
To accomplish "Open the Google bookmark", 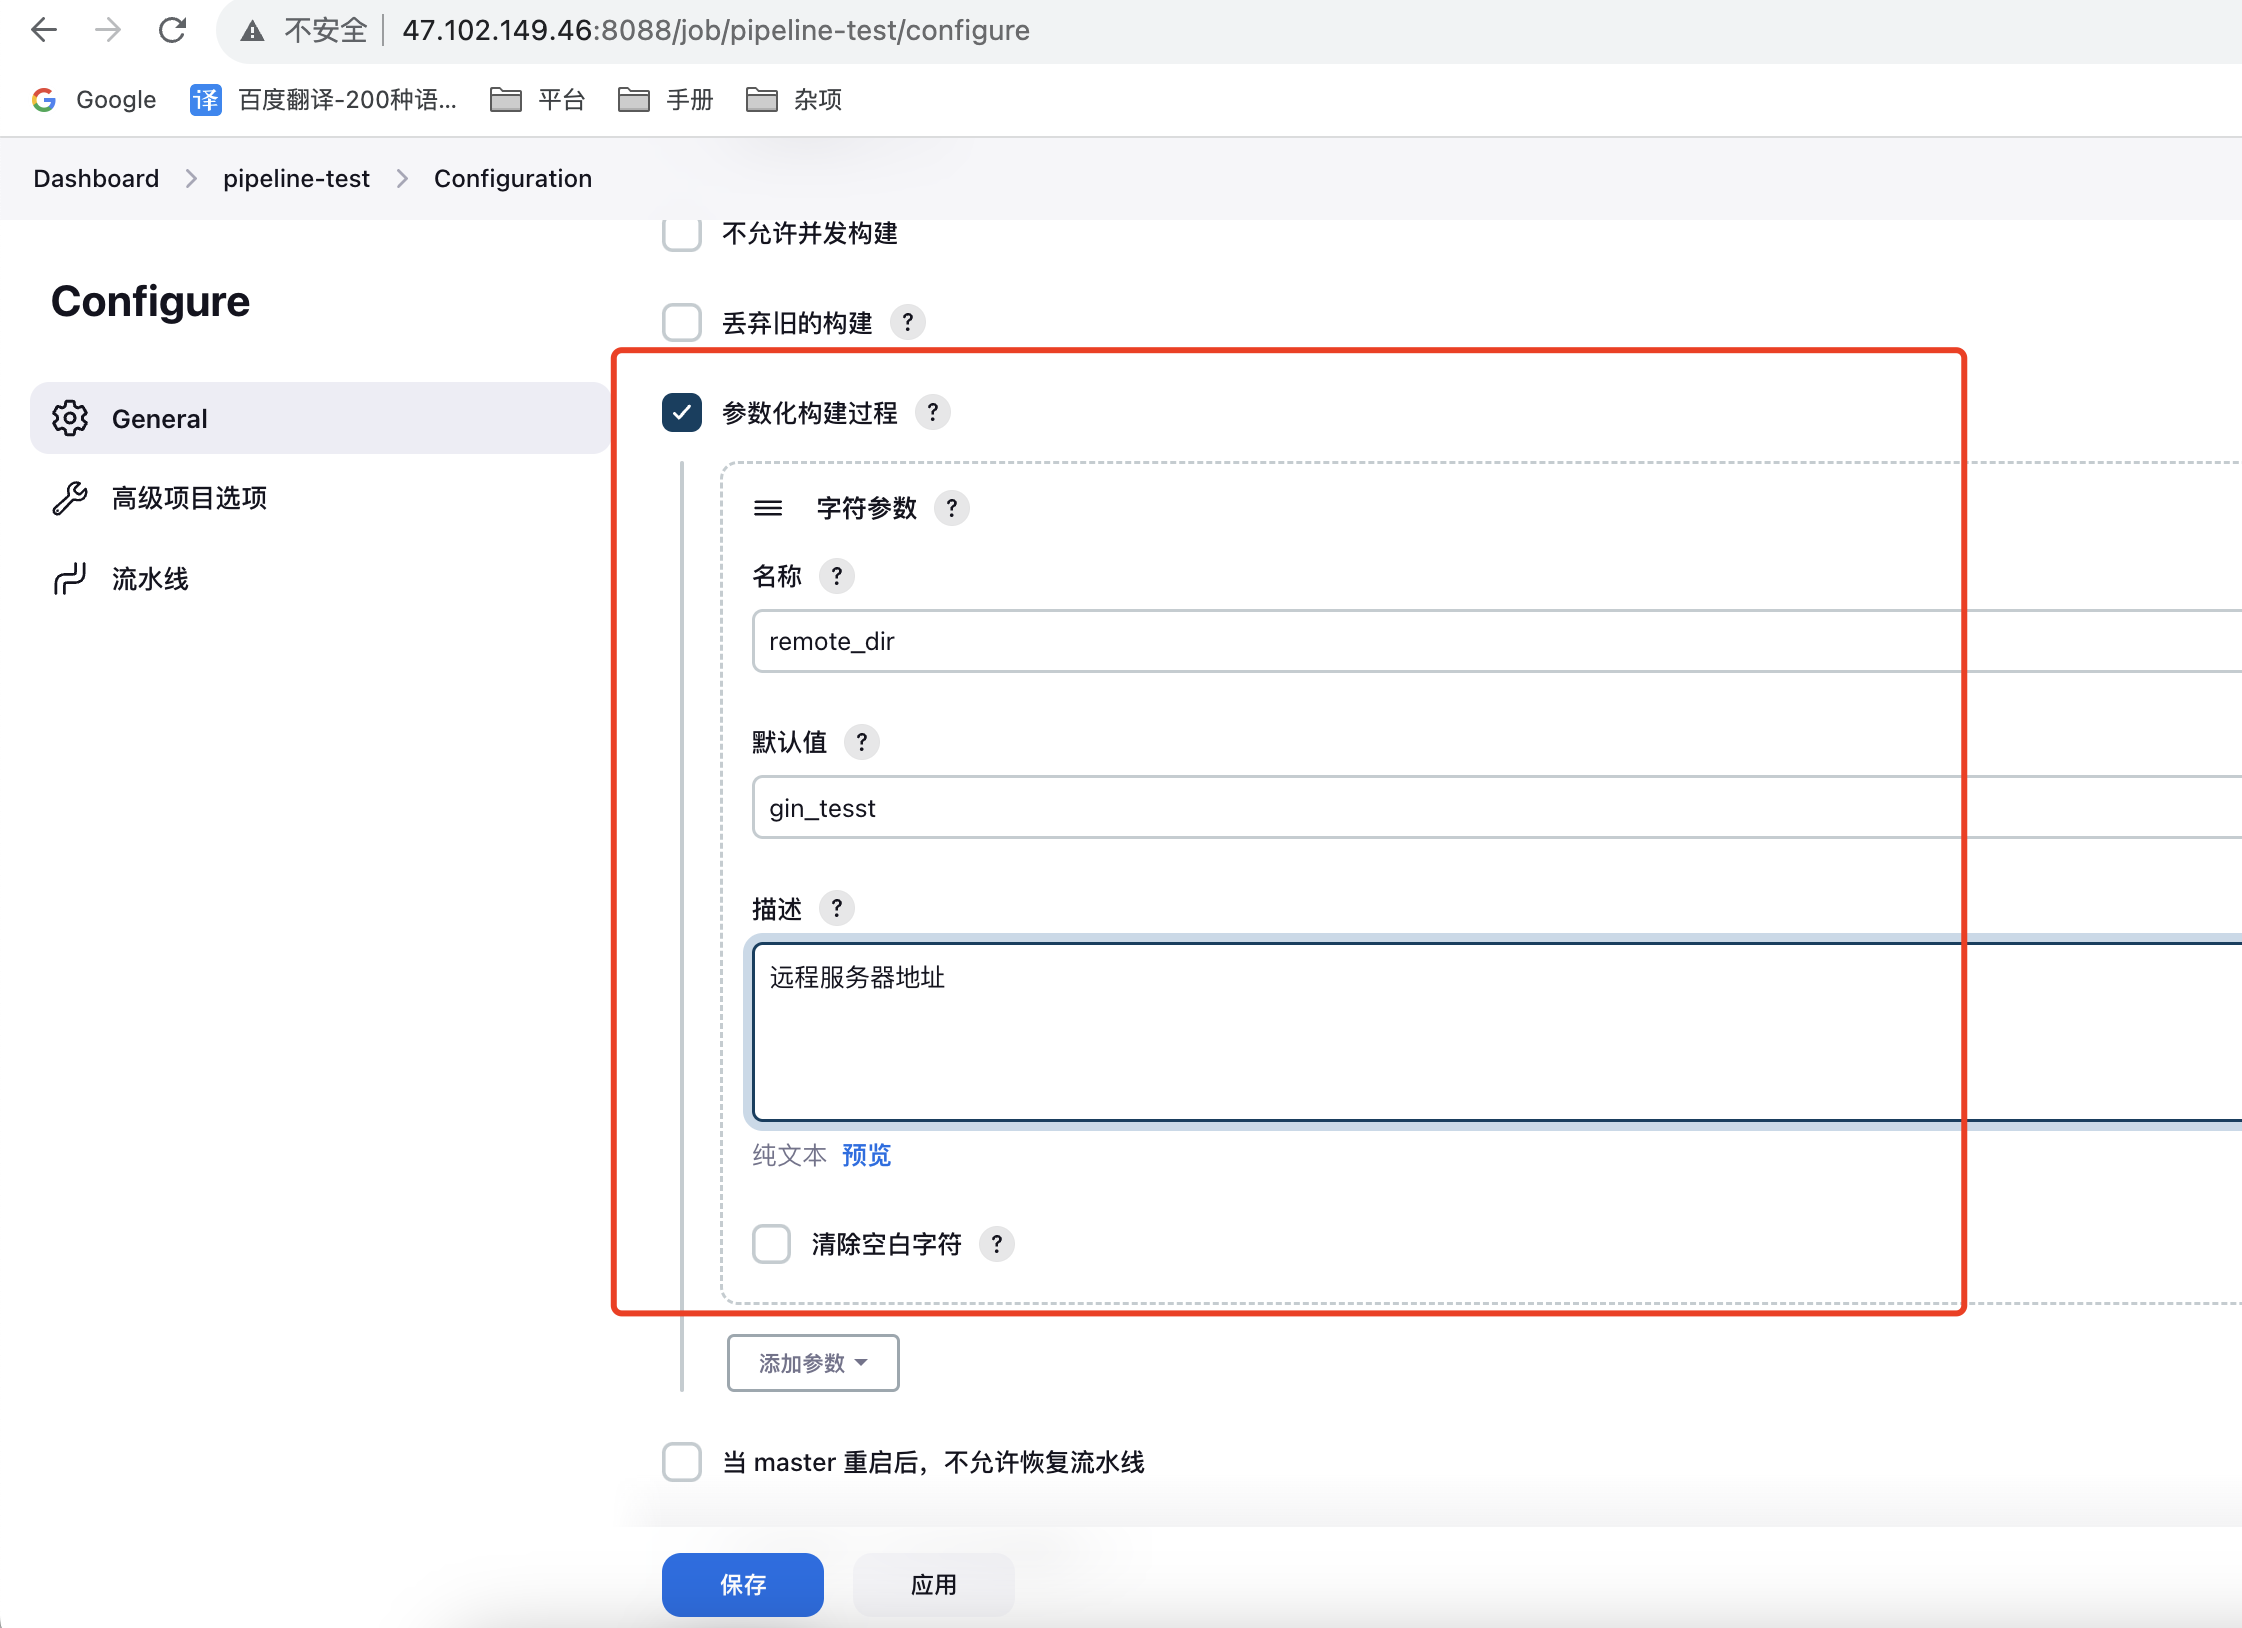I will (94, 99).
